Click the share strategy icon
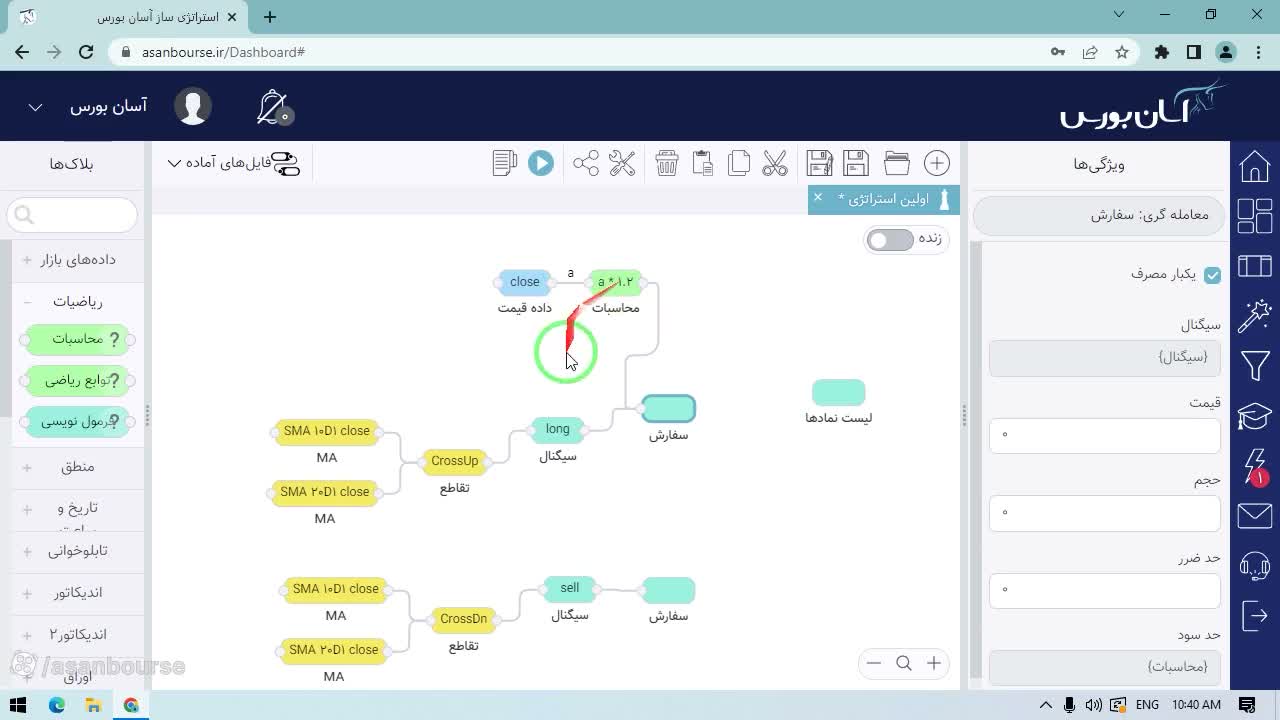The width and height of the screenshot is (1280, 720). tap(586, 163)
